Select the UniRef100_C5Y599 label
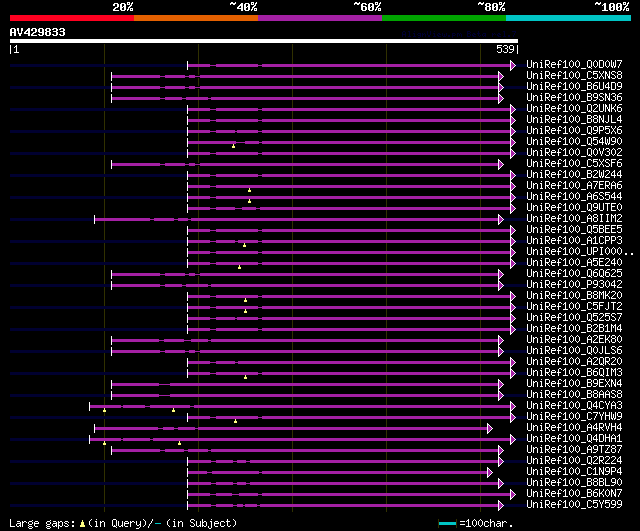Screen dimensions: 640x531 pos(574,505)
